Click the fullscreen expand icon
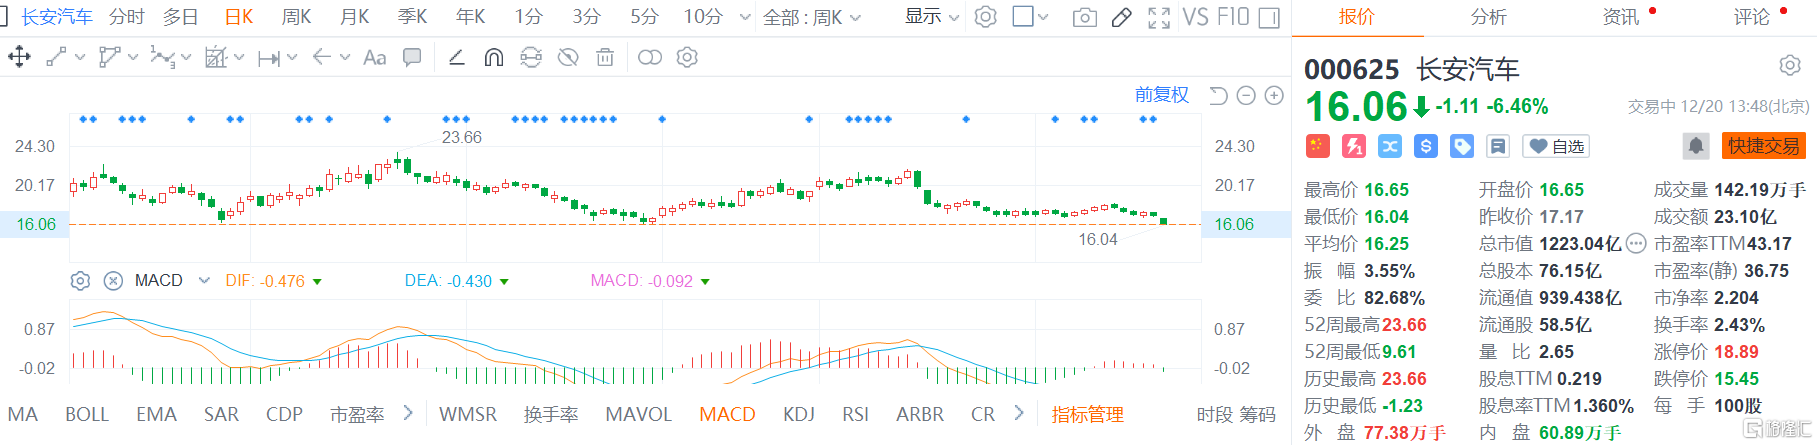The height and width of the screenshot is (445, 1818). (x=1159, y=17)
